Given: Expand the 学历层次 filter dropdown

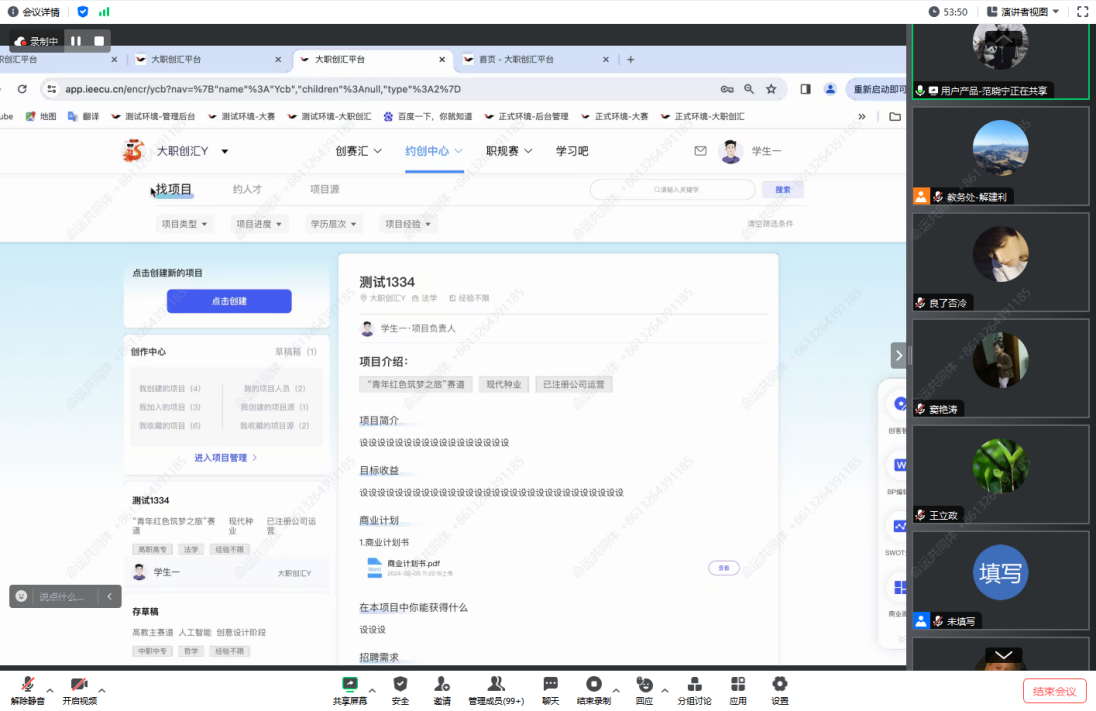Looking at the screenshot, I should point(334,224).
